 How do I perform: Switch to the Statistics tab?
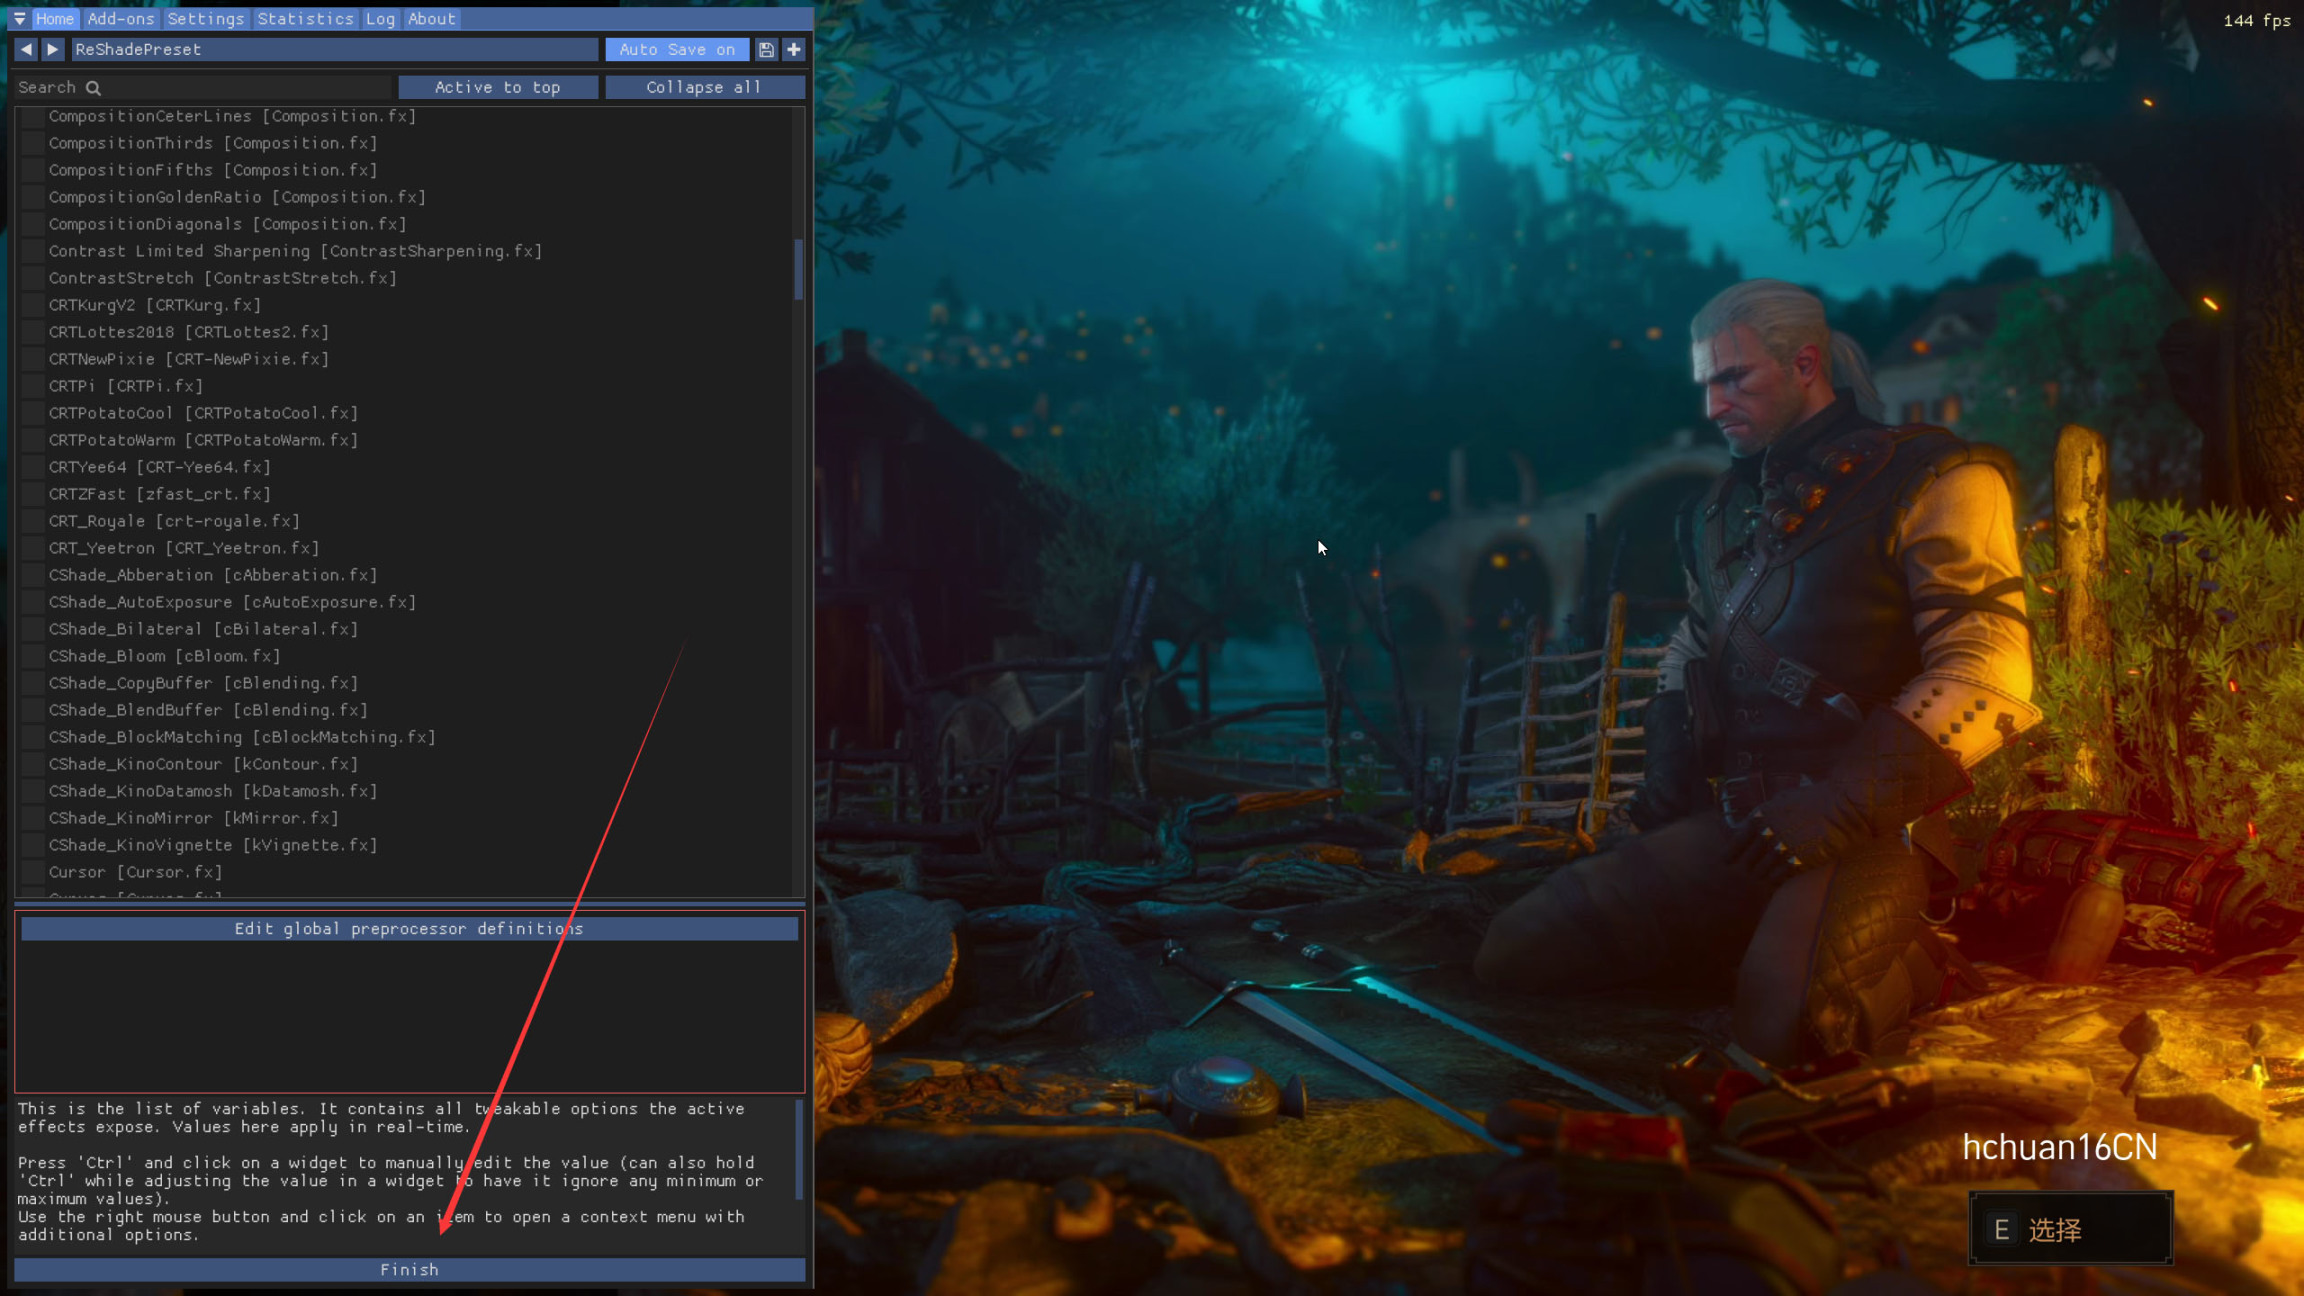(x=305, y=18)
